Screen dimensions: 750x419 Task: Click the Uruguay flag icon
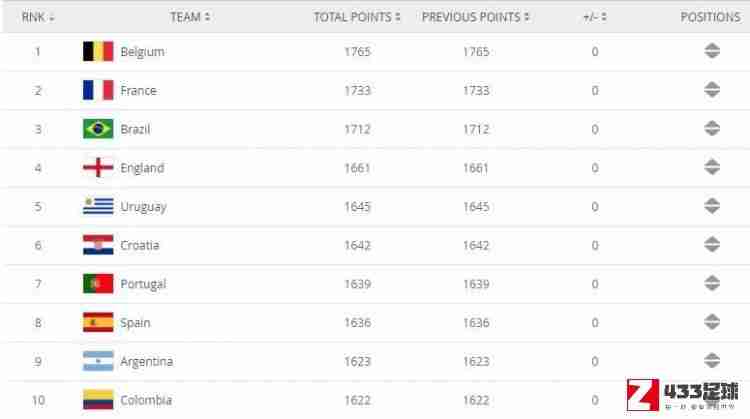tap(98, 207)
